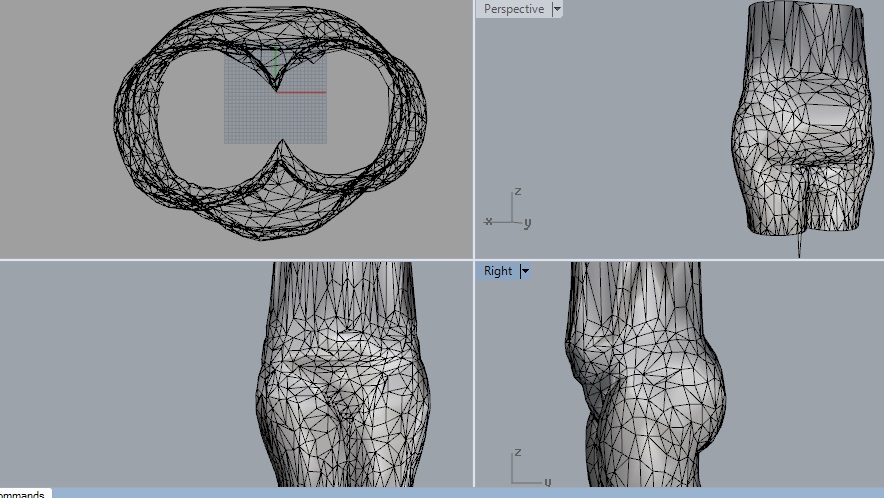Select the Commands tab
The image size is (884, 498).
(23, 493)
